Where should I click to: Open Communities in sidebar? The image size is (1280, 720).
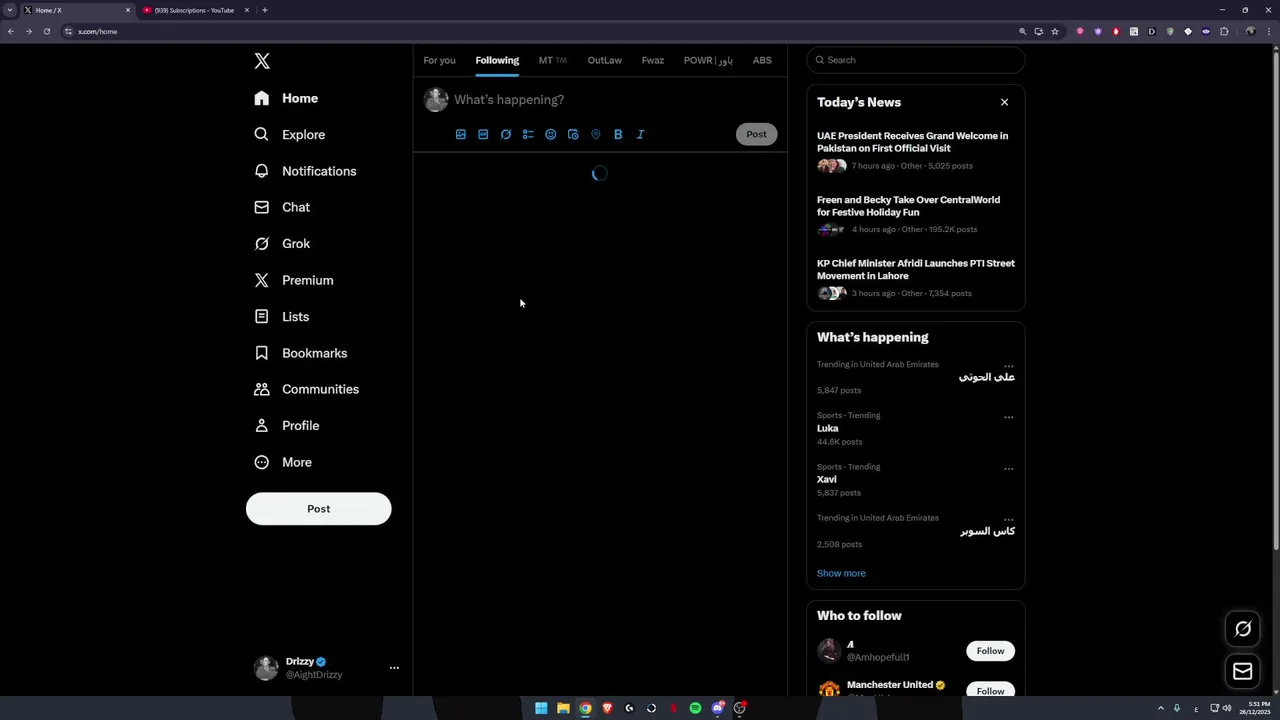pos(306,389)
